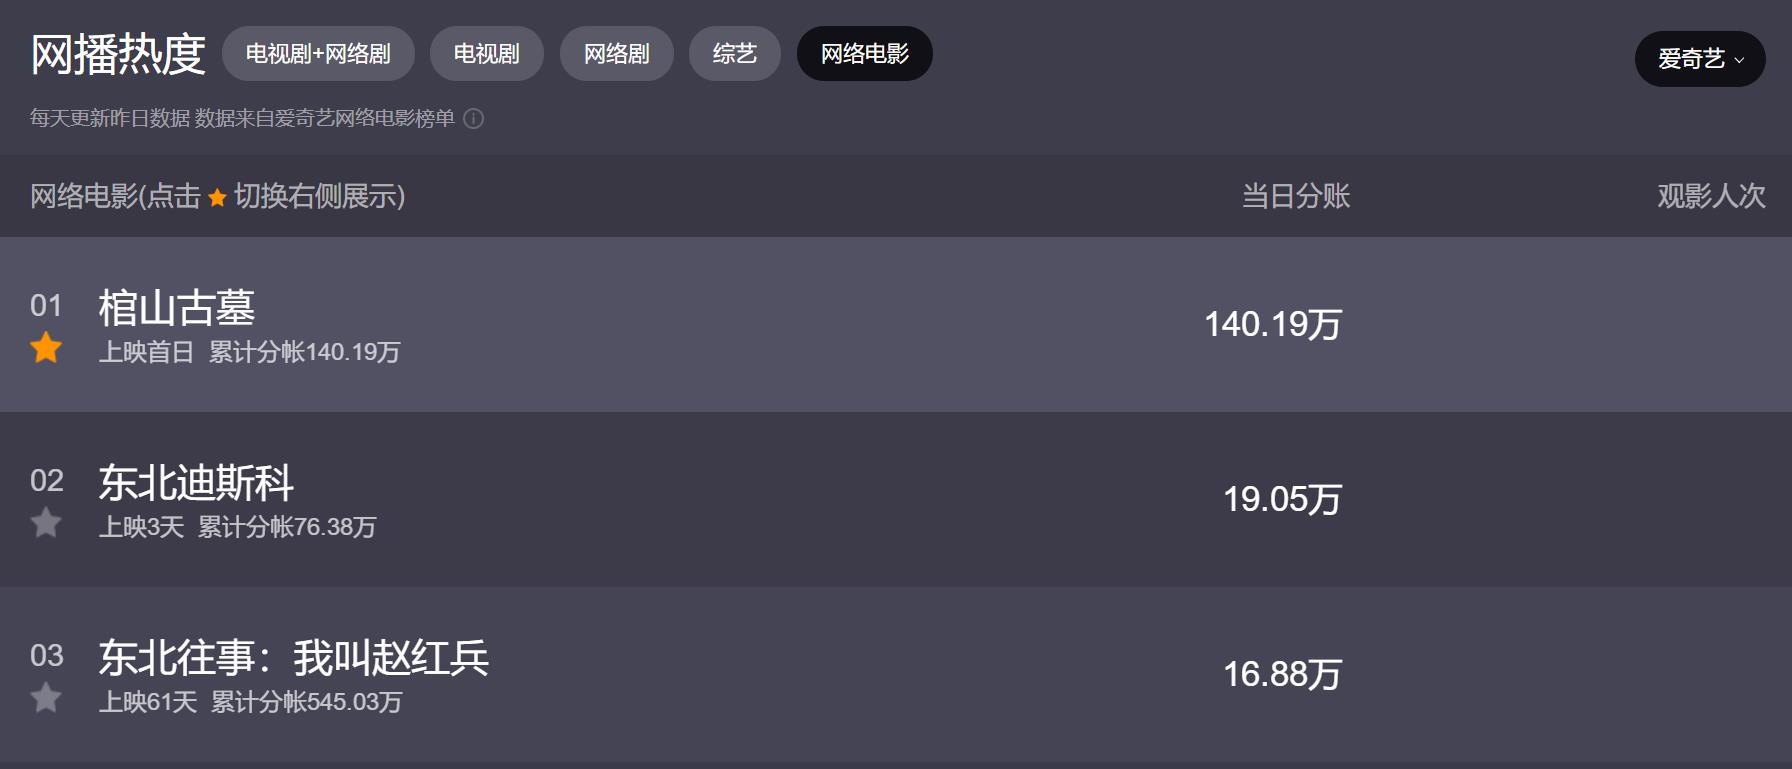Click the 140.19万 daily revenue value
1792x769 pixels.
tap(1272, 324)
